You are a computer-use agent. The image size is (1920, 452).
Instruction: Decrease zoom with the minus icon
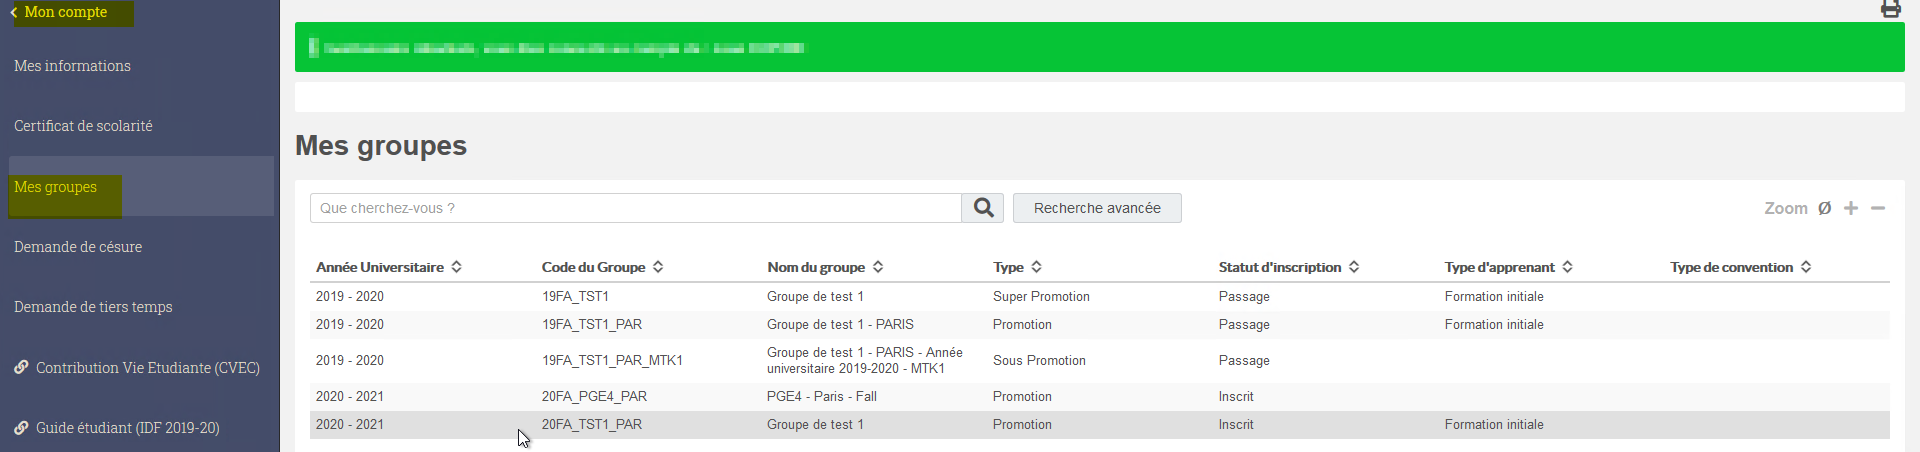tap(1878, 208)
